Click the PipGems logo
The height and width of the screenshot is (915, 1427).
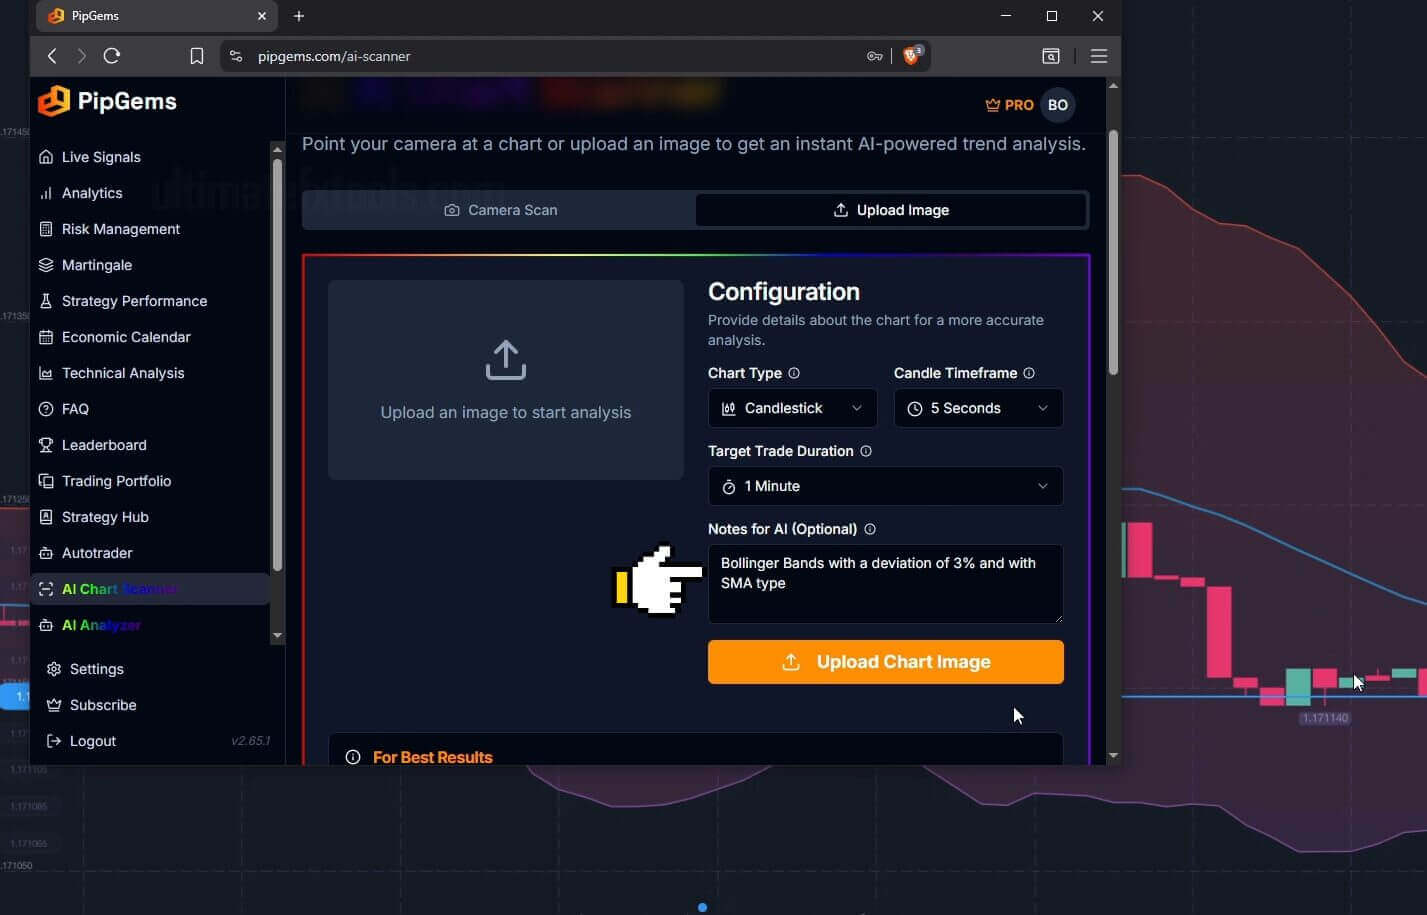[107, 101]
